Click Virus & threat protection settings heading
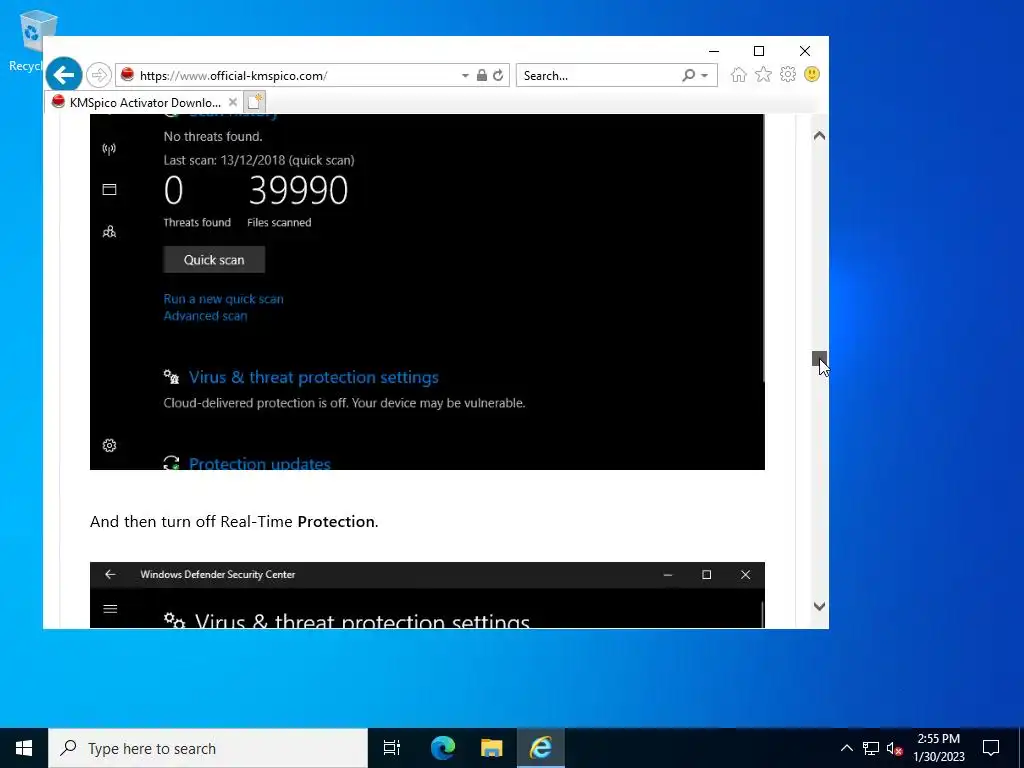Viewport: 1024px width, 768px height. [x=313, y=377]
